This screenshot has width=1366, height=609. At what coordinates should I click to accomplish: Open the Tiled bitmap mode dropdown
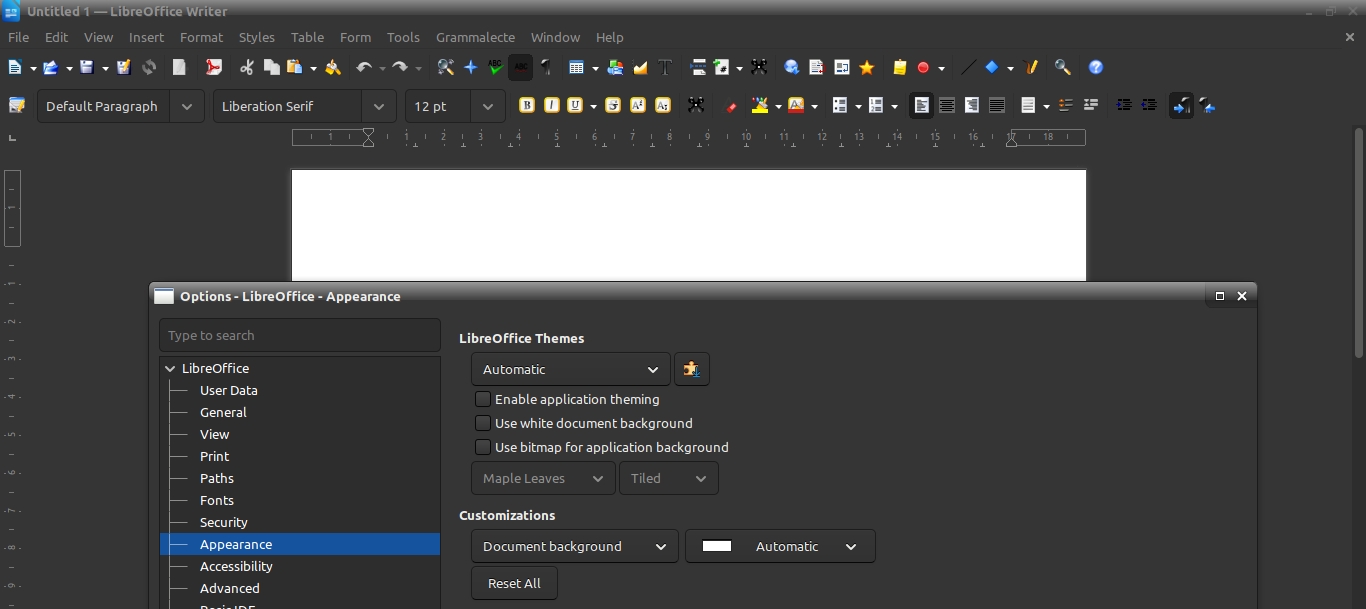pos(669,478)
